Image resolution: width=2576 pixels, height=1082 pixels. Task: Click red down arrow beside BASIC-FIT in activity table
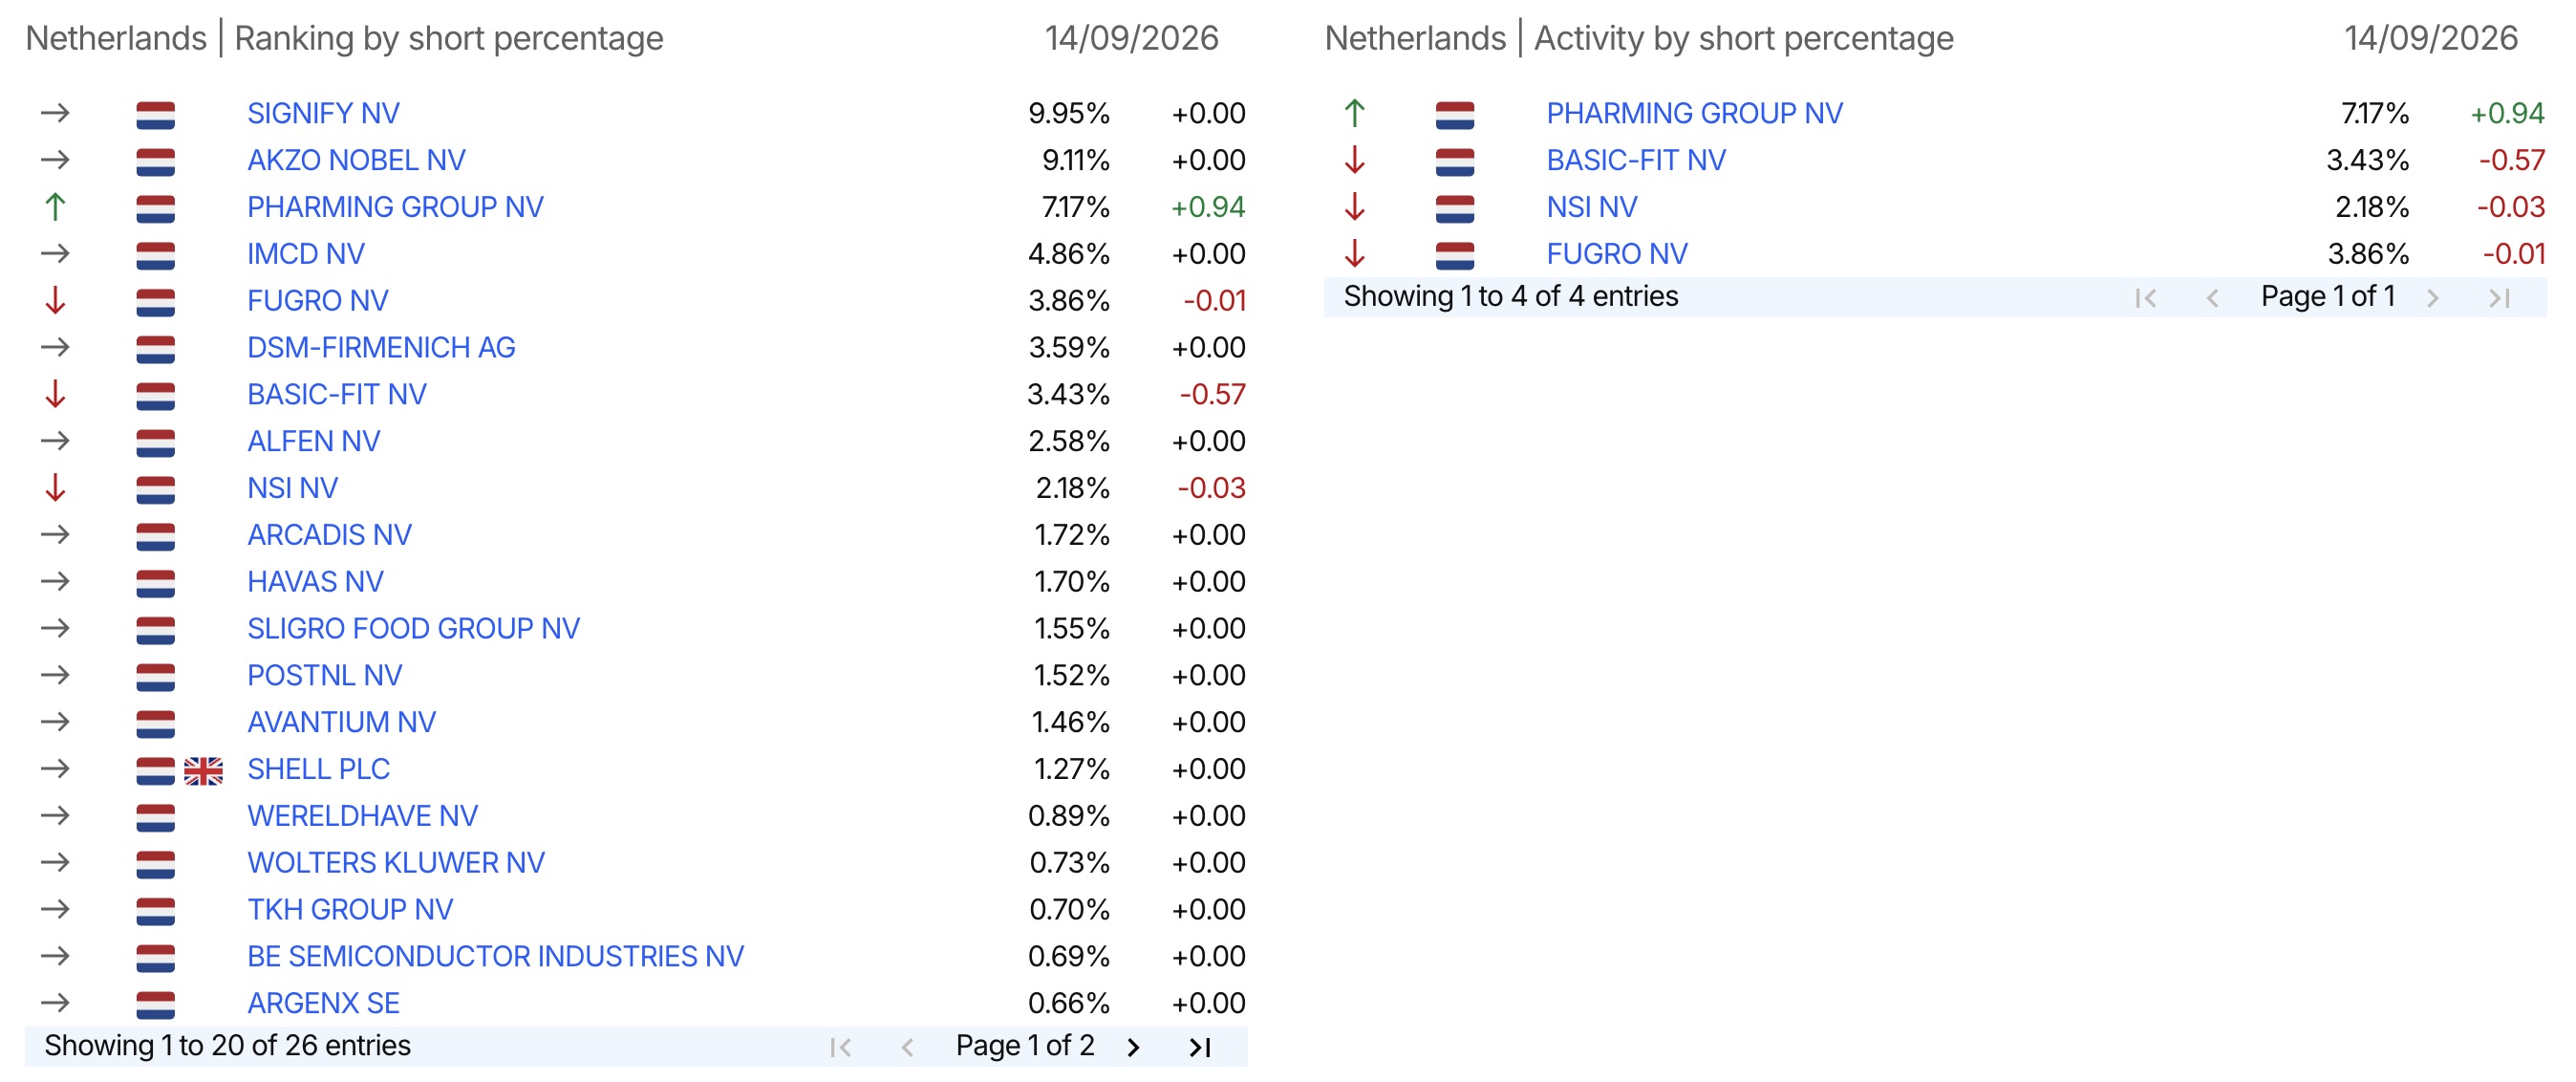pyautogui.click(x=1355, y=160)
